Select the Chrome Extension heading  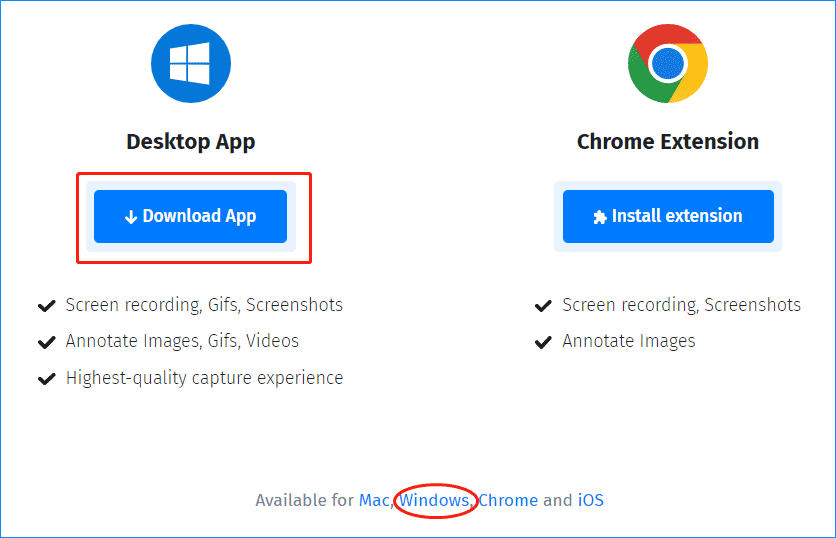coord(667,142)
